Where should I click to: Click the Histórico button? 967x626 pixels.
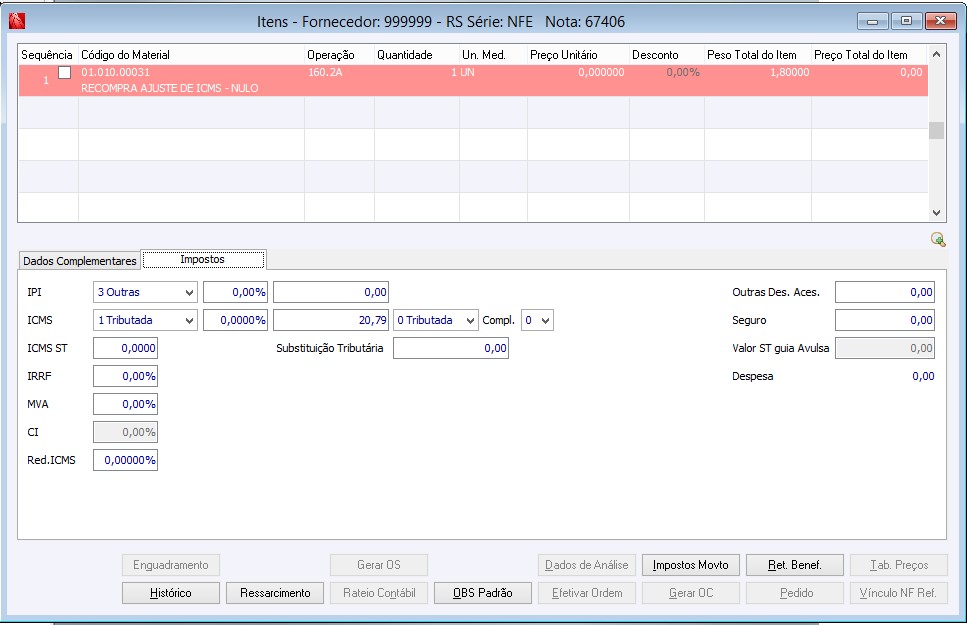[171, 593]
